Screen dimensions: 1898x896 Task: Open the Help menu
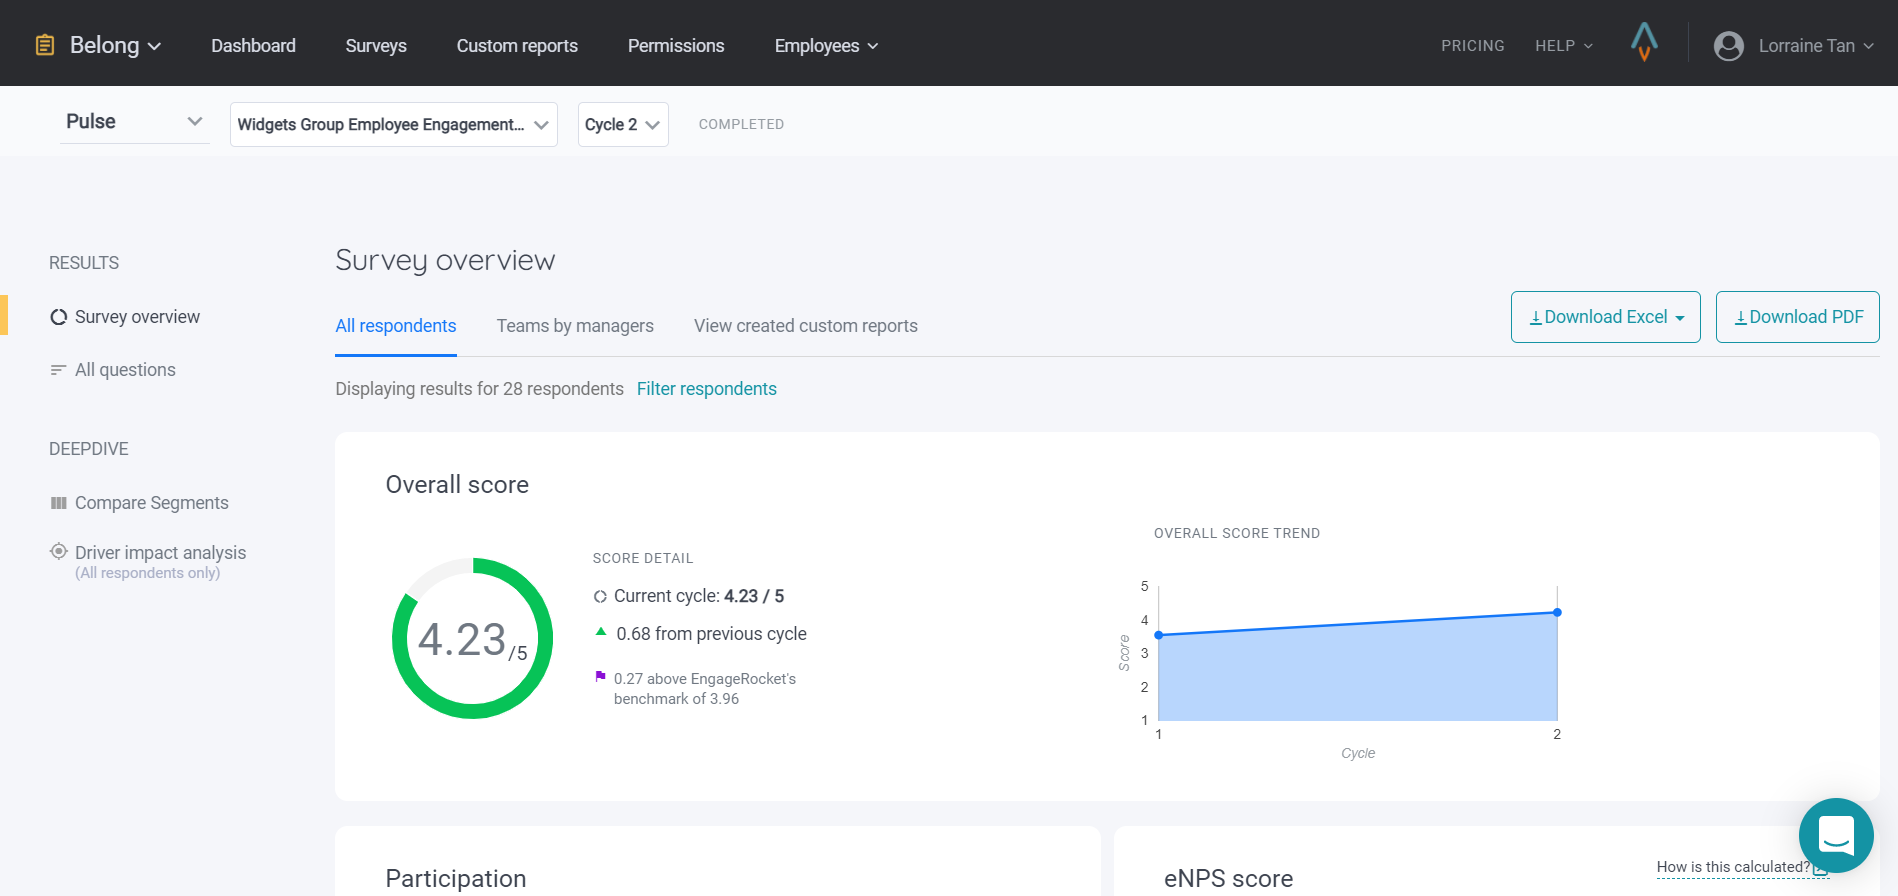tap(1563, 46)
